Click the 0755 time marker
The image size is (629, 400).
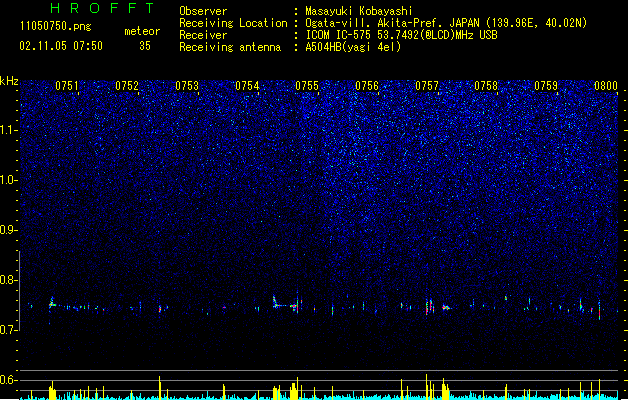click(307, 86)
